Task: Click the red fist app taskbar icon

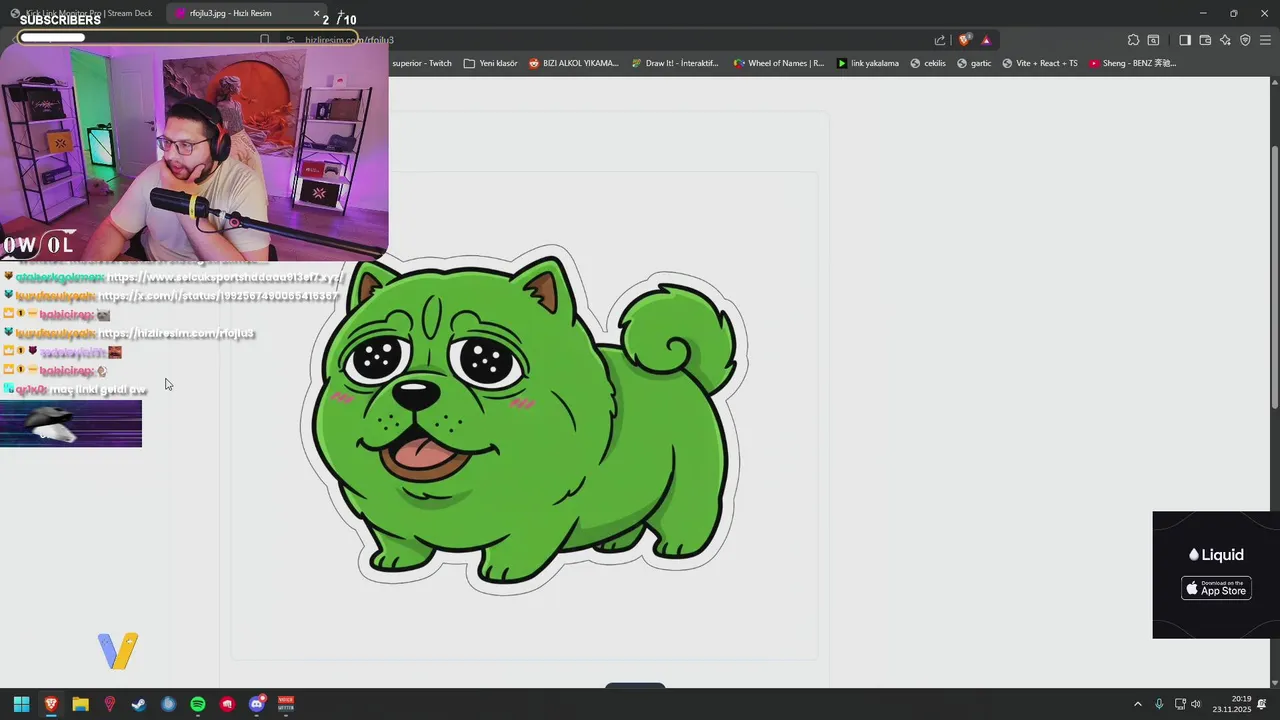Action: 227,704
